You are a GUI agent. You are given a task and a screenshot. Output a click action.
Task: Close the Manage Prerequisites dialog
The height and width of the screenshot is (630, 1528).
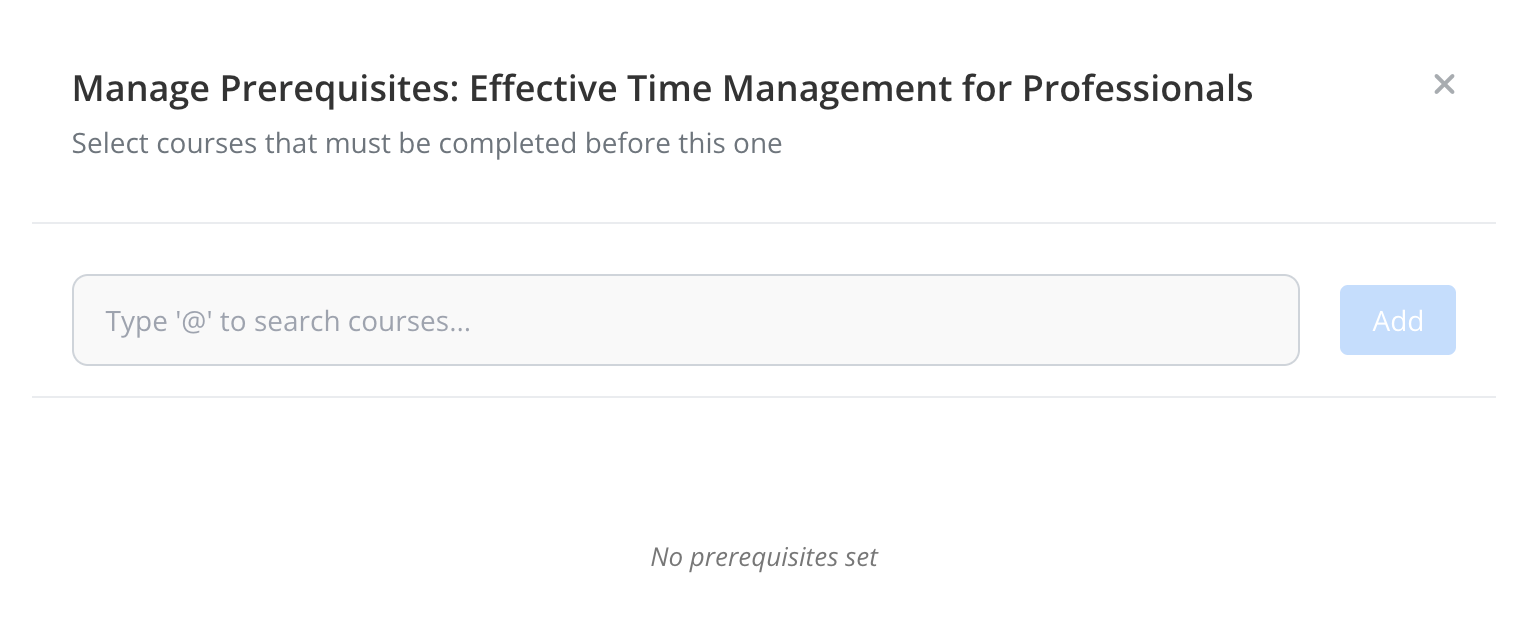(1443, 85)
